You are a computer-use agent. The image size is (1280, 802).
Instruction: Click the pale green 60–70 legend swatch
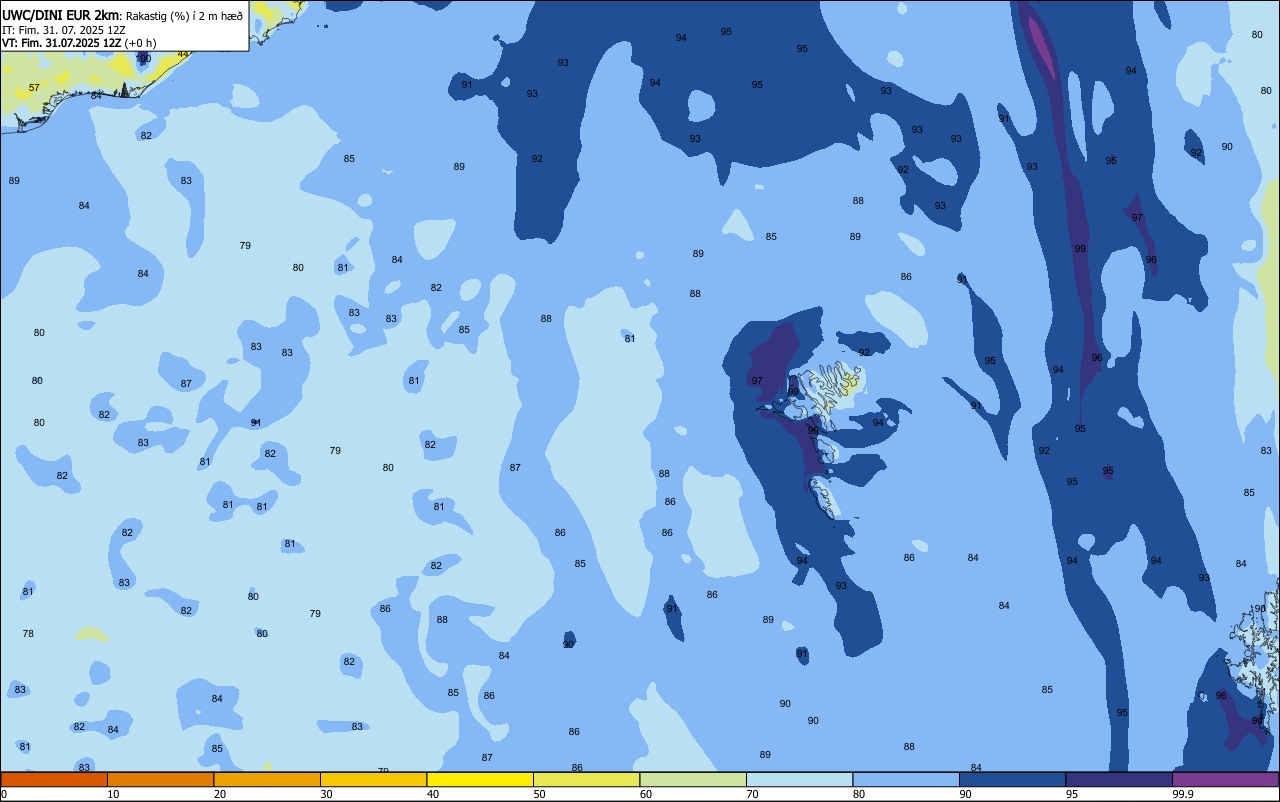[693, 779]
